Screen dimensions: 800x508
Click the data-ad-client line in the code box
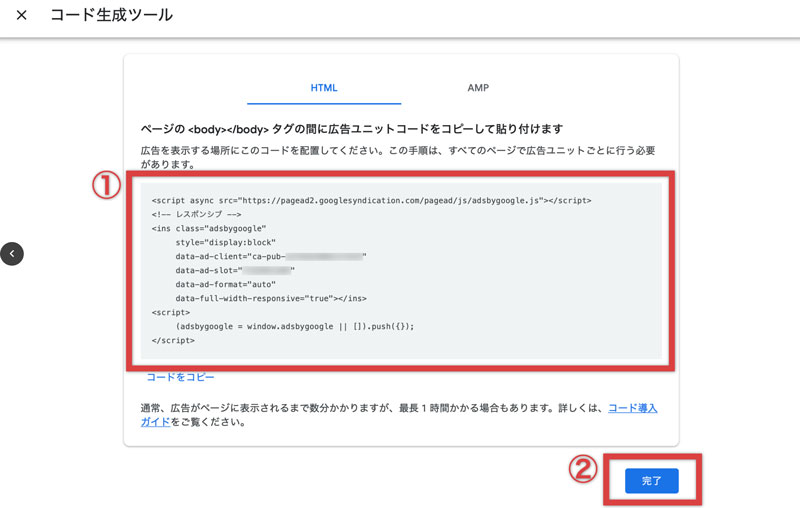click(271, 256)
